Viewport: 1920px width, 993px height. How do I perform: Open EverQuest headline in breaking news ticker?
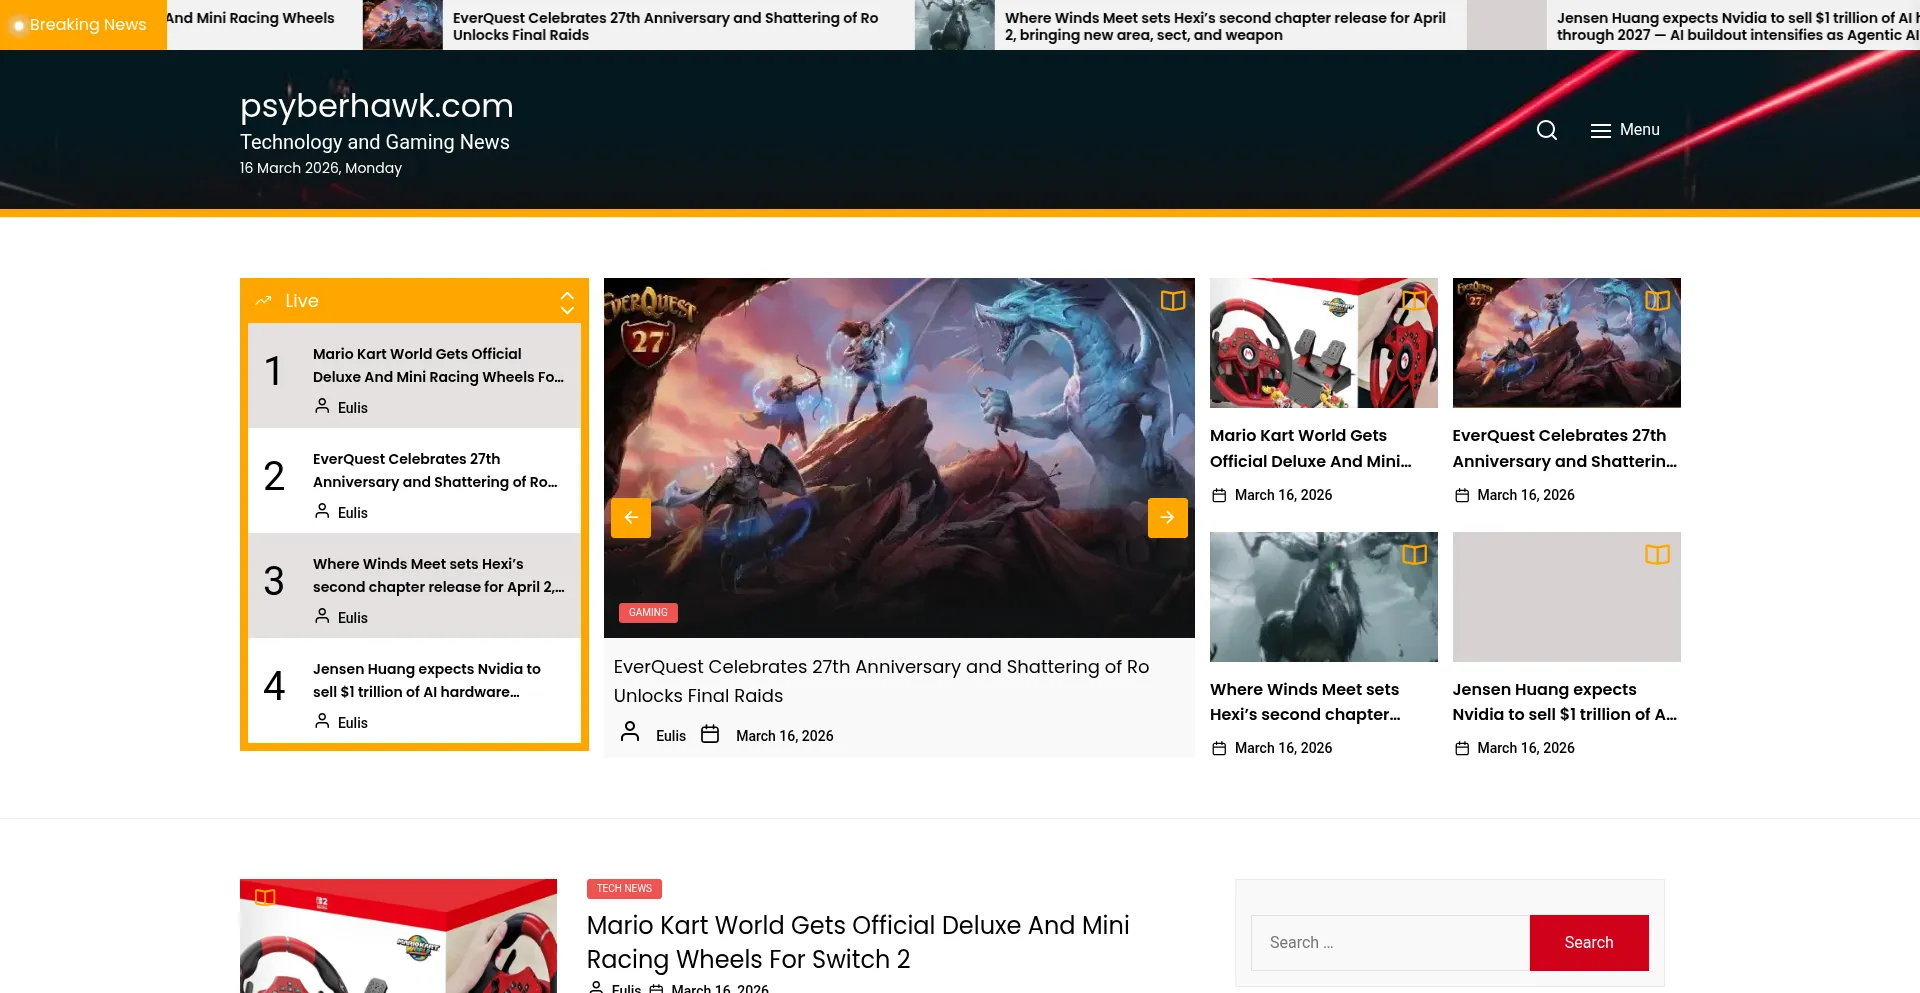tap(665, 26)
